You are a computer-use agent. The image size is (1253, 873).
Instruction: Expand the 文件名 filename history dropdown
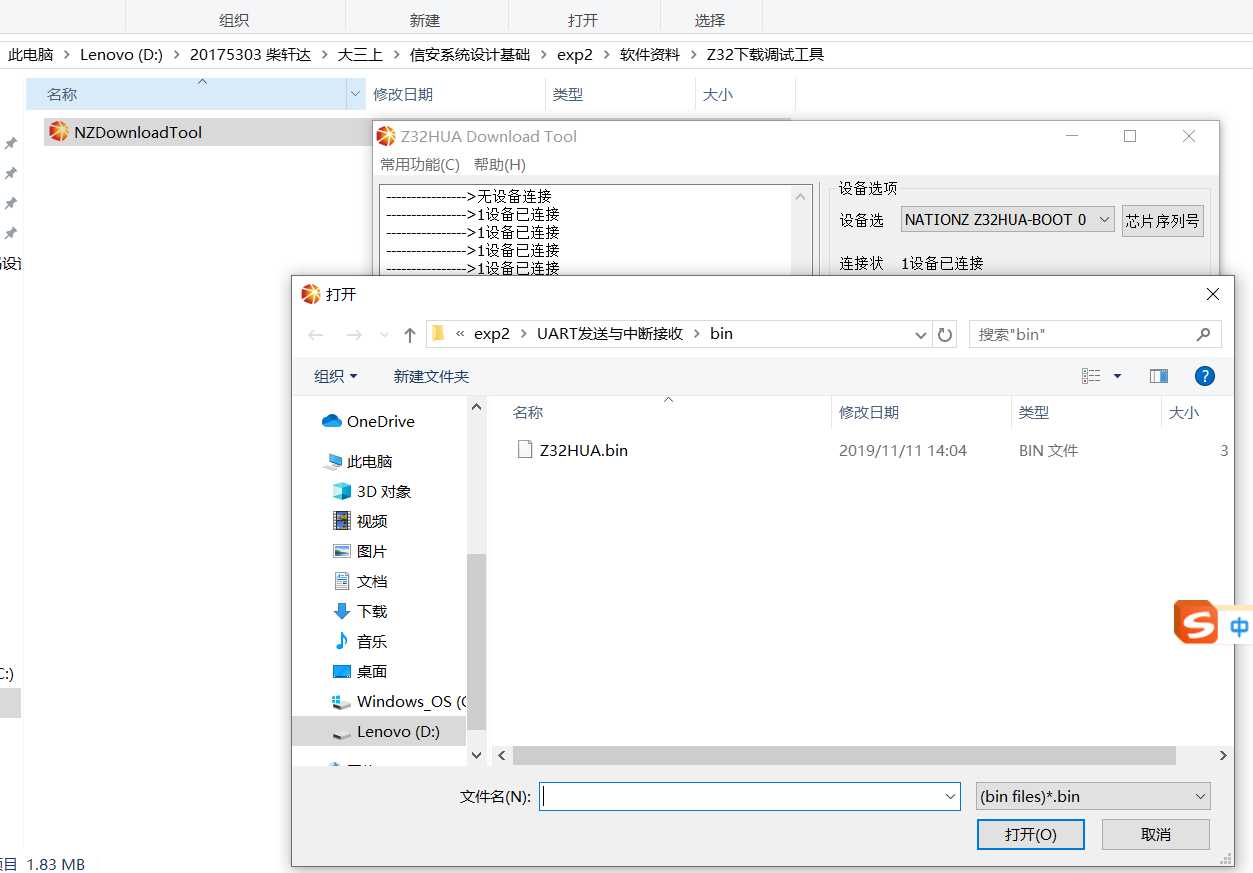[950, 797]
